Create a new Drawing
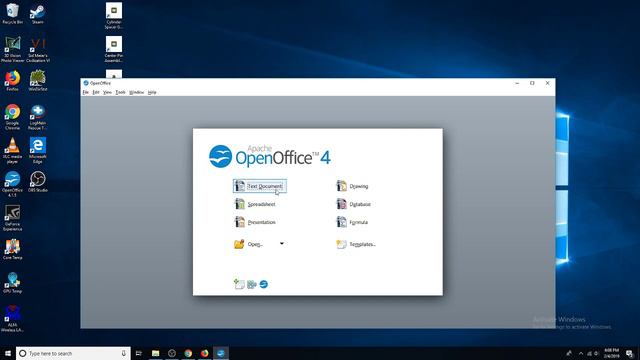Screen dimensions: 640x360 coord(352,186)
